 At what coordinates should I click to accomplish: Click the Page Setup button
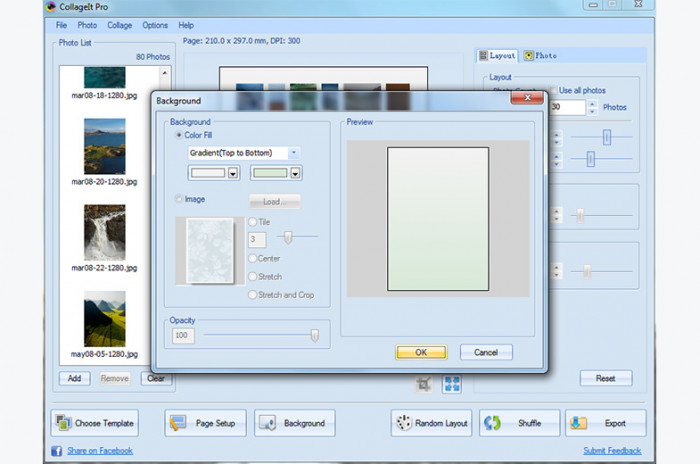click(205, 423)
